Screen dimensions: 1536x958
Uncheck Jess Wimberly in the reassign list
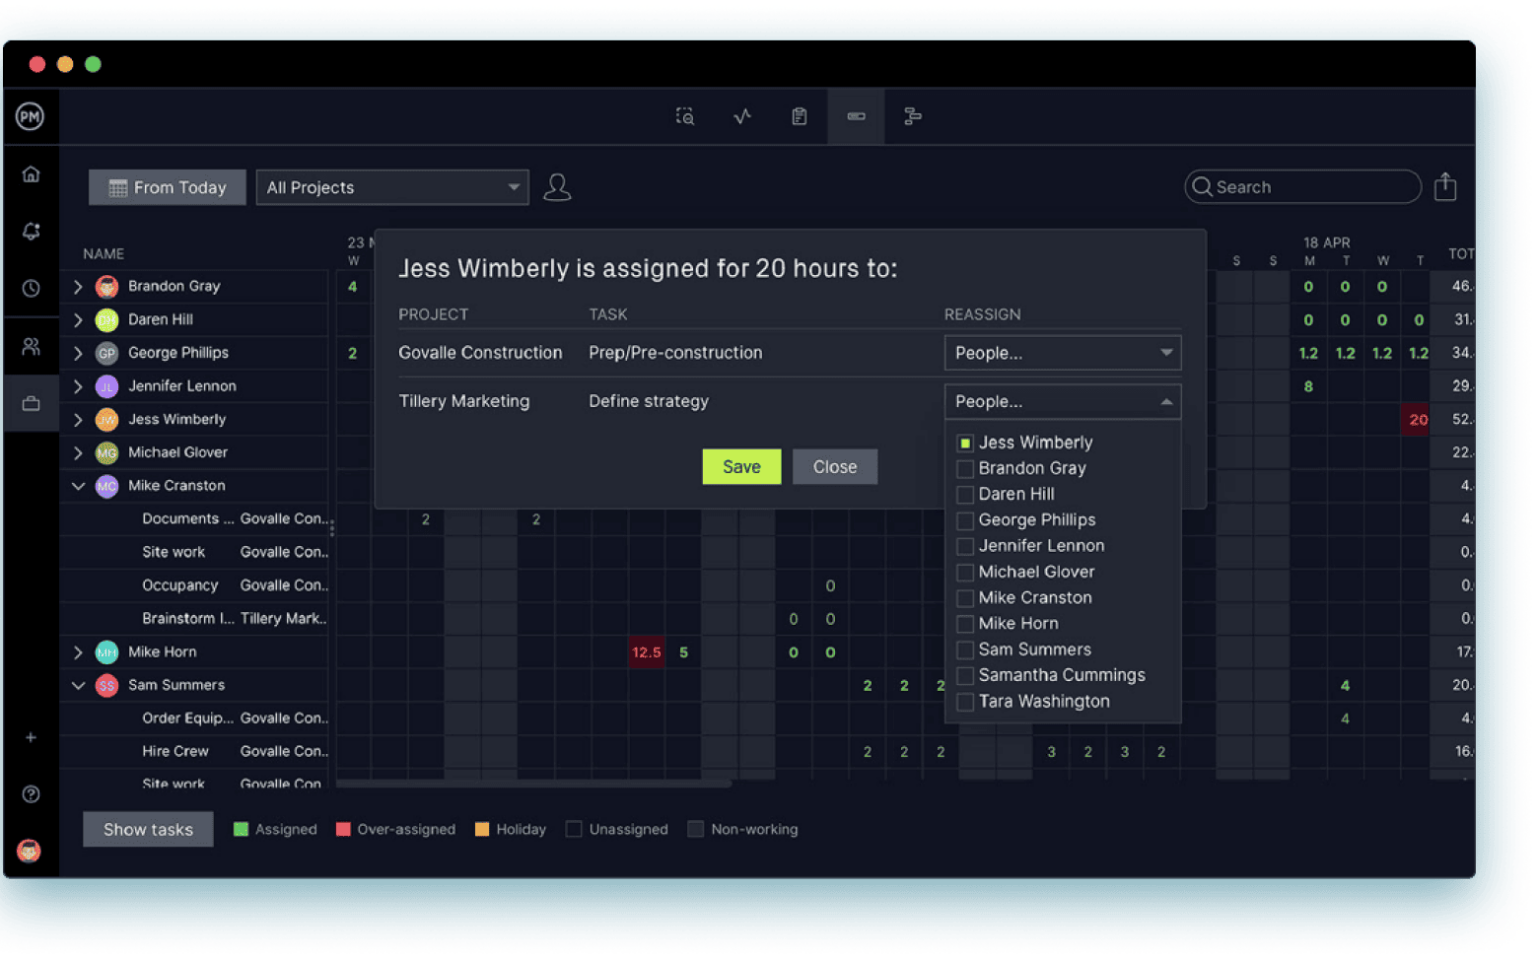pos(965,442)
